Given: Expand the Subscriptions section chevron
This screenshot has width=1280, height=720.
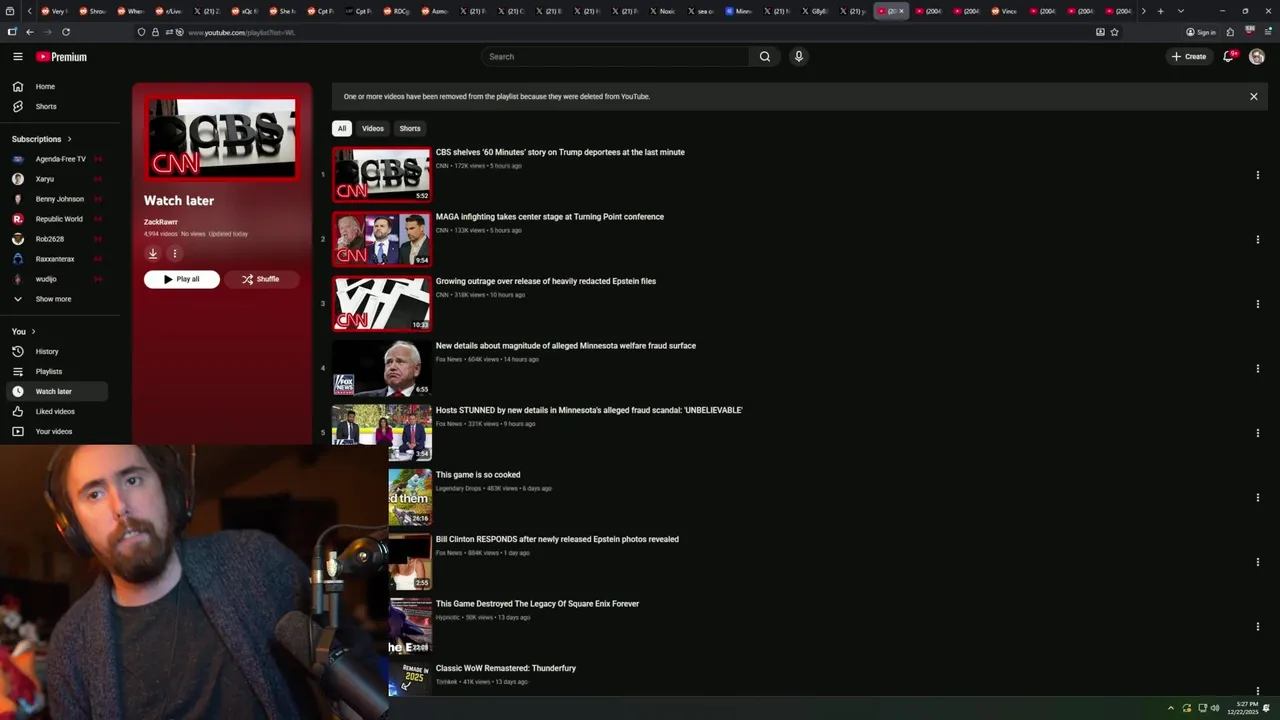Looking at the screenshot, I should coord(69,139).
